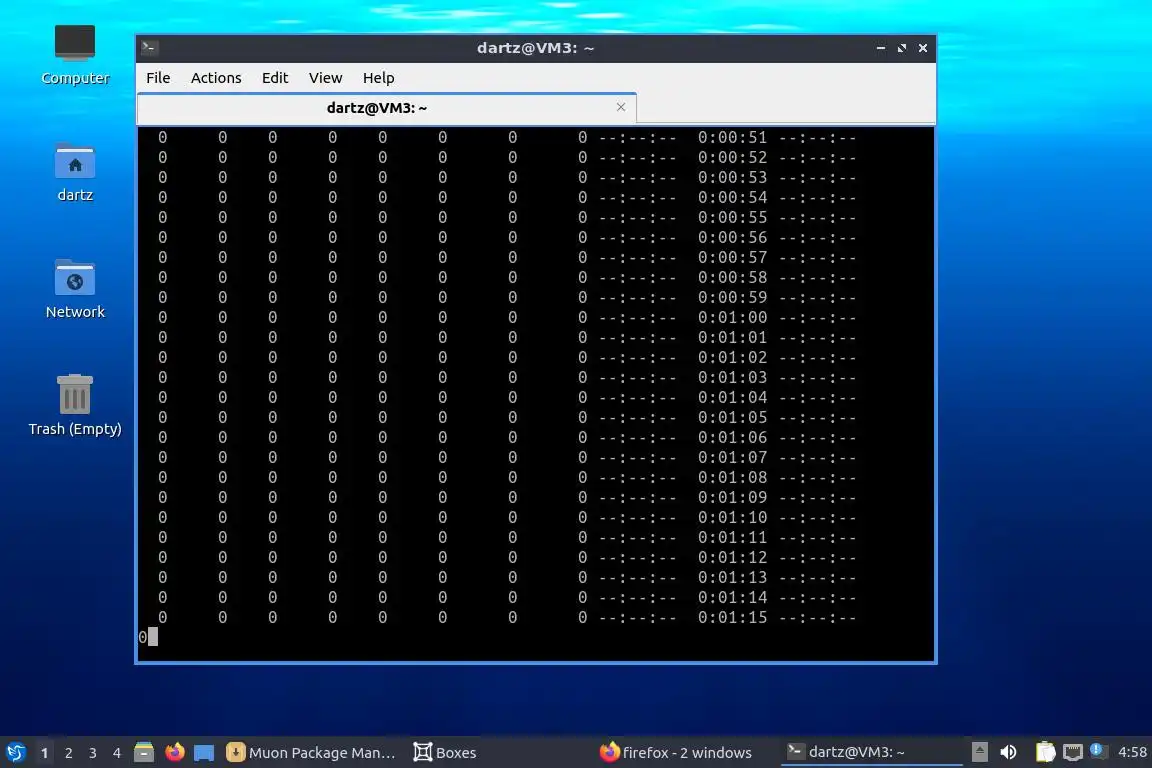The width and height of the screenshot is (1152, 768).
Task: Switch to desktop 3 in the pager
Action: click(93, 753)
